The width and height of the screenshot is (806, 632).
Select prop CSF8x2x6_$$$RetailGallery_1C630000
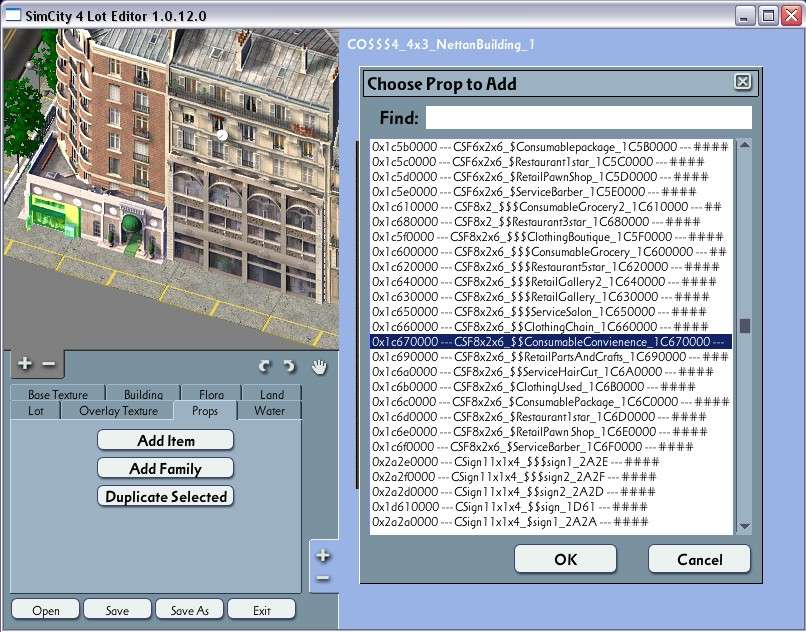click(551, 297)
